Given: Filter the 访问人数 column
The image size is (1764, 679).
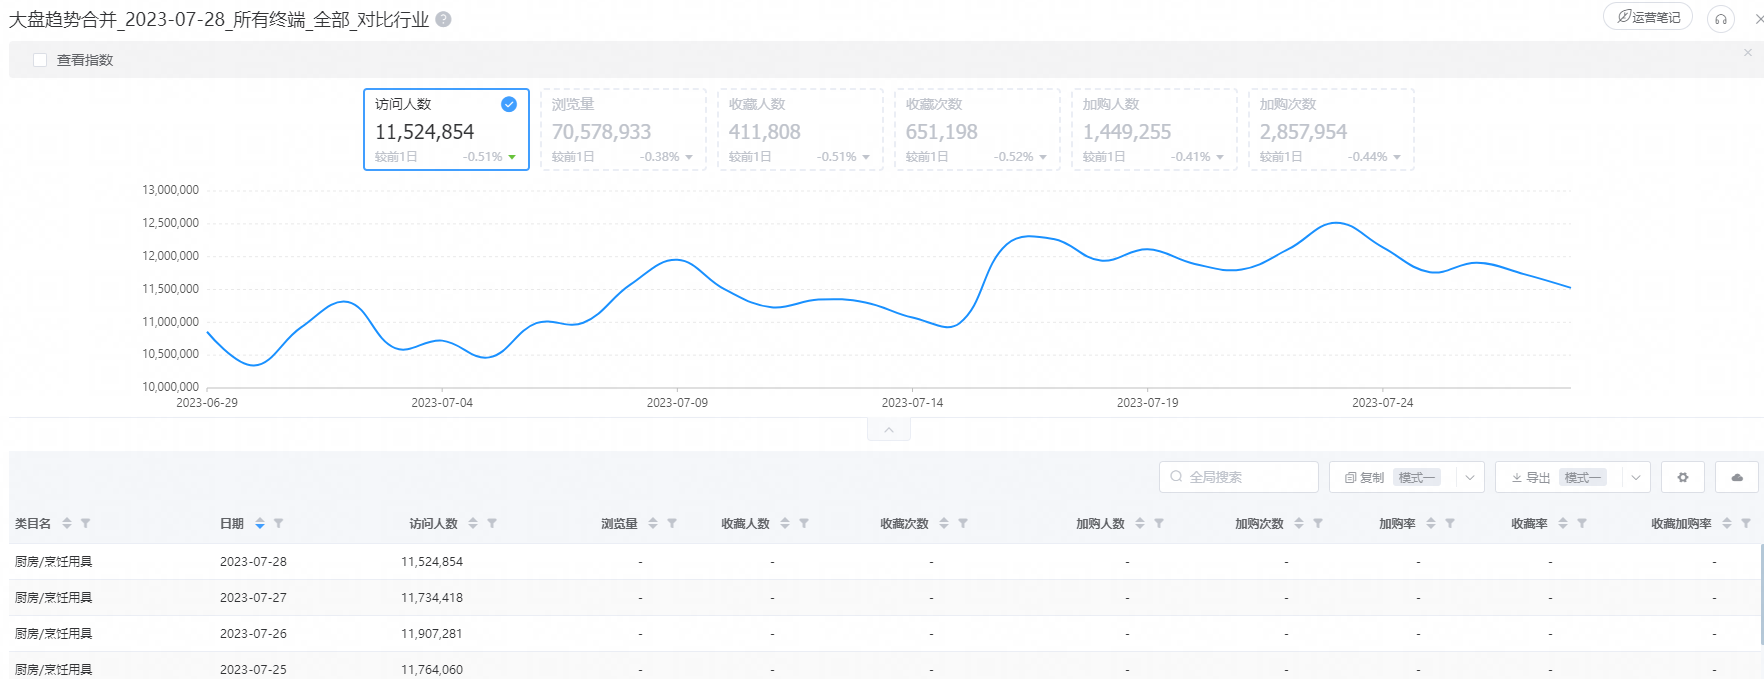Looking at the screenshot, I should [x=492, y=523].
